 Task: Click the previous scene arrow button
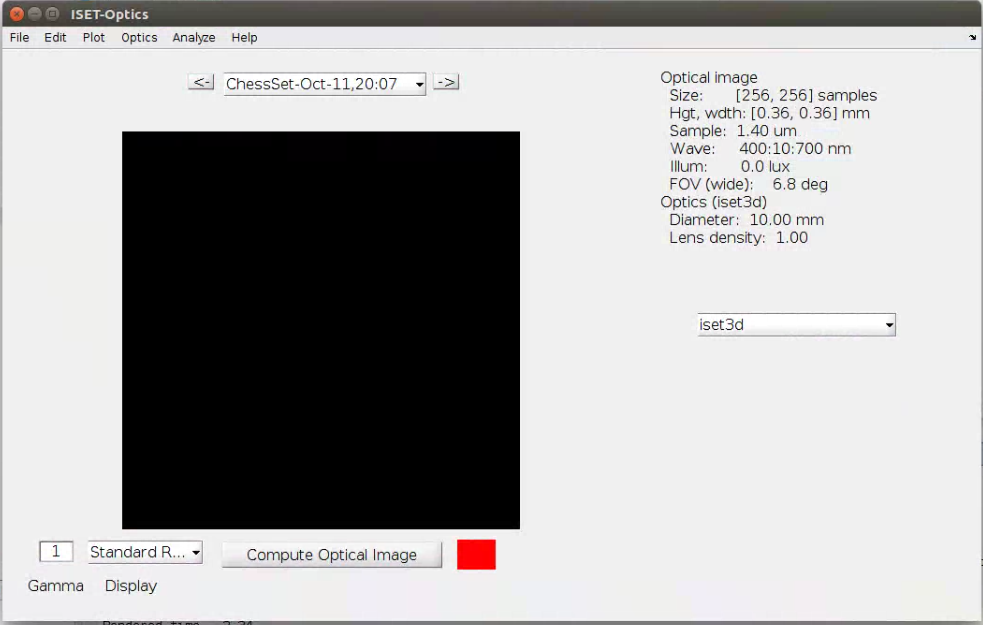point(200,82)
